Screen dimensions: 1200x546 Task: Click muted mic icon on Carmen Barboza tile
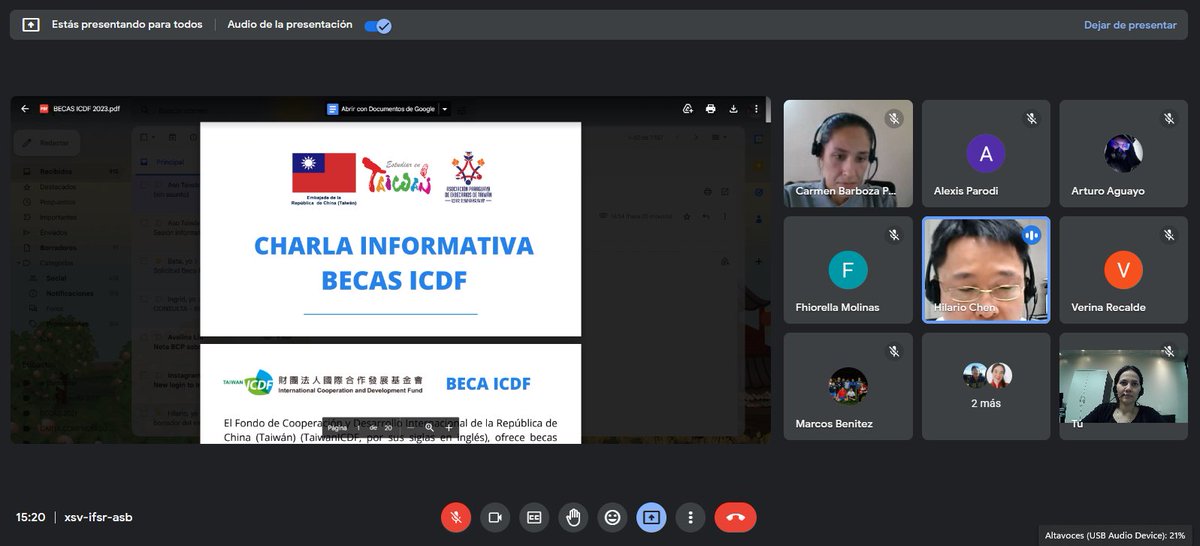(894, 119)
